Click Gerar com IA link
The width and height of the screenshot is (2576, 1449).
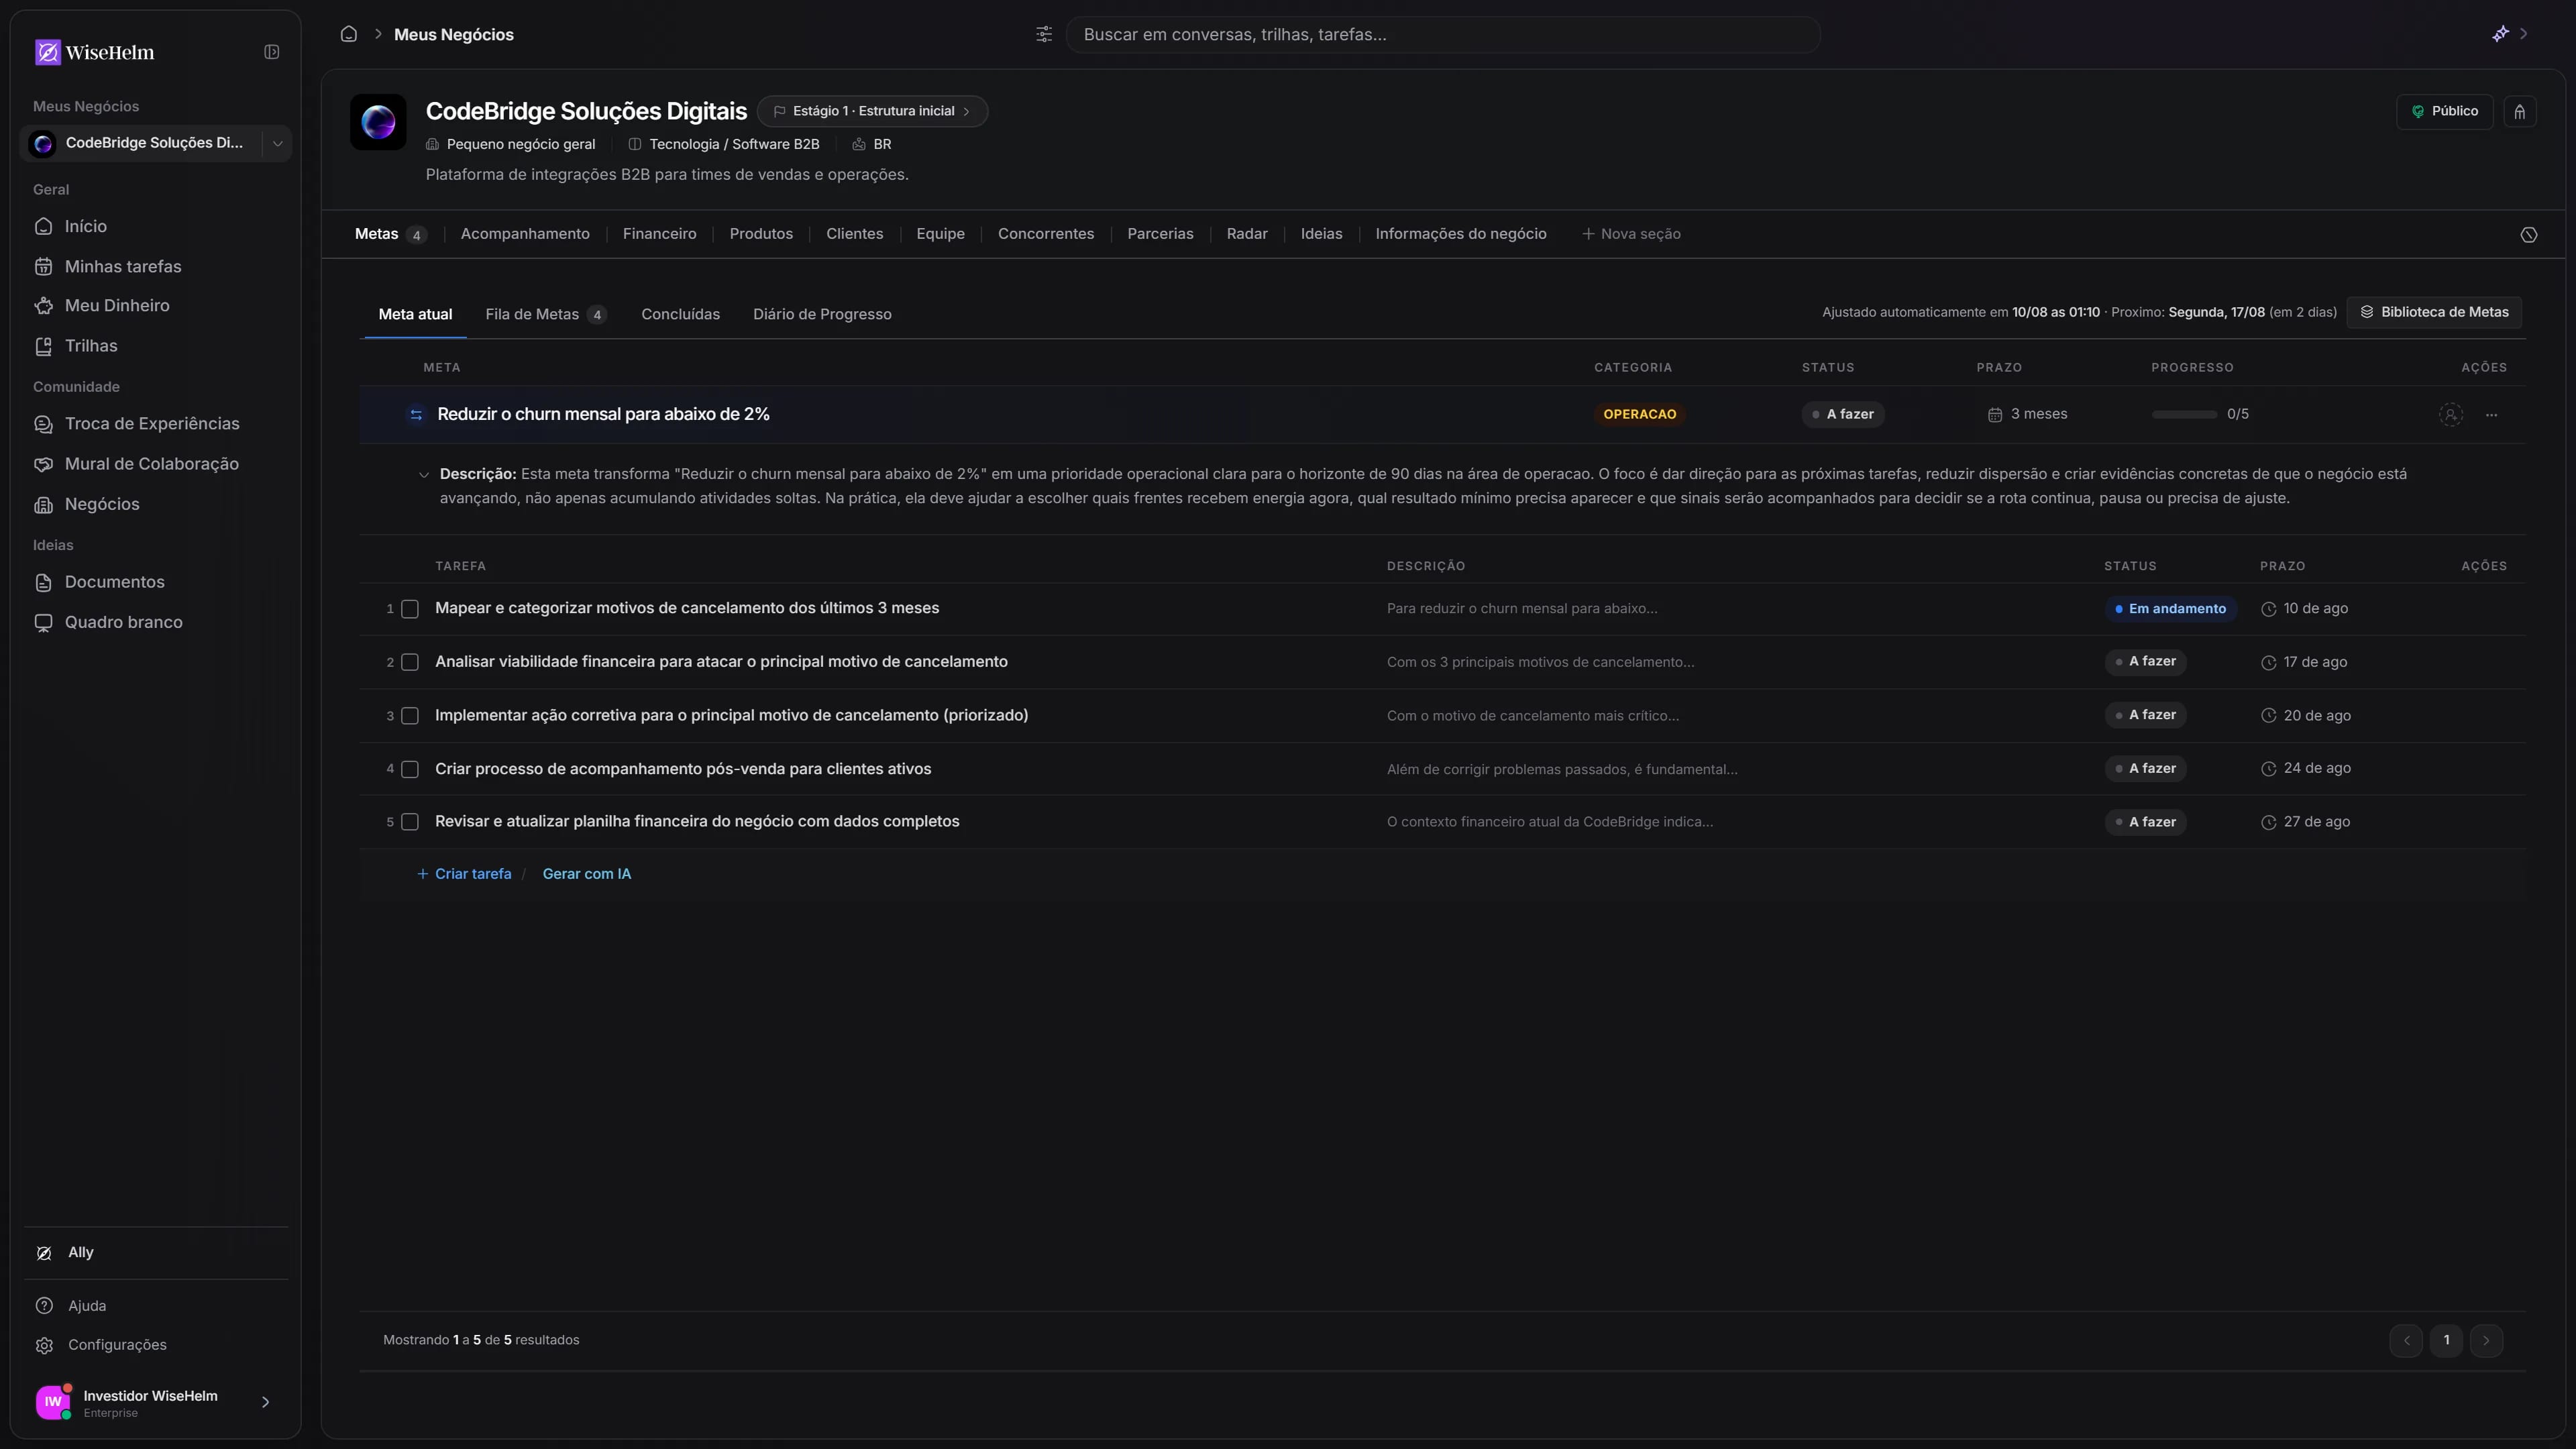click(587, 874)
